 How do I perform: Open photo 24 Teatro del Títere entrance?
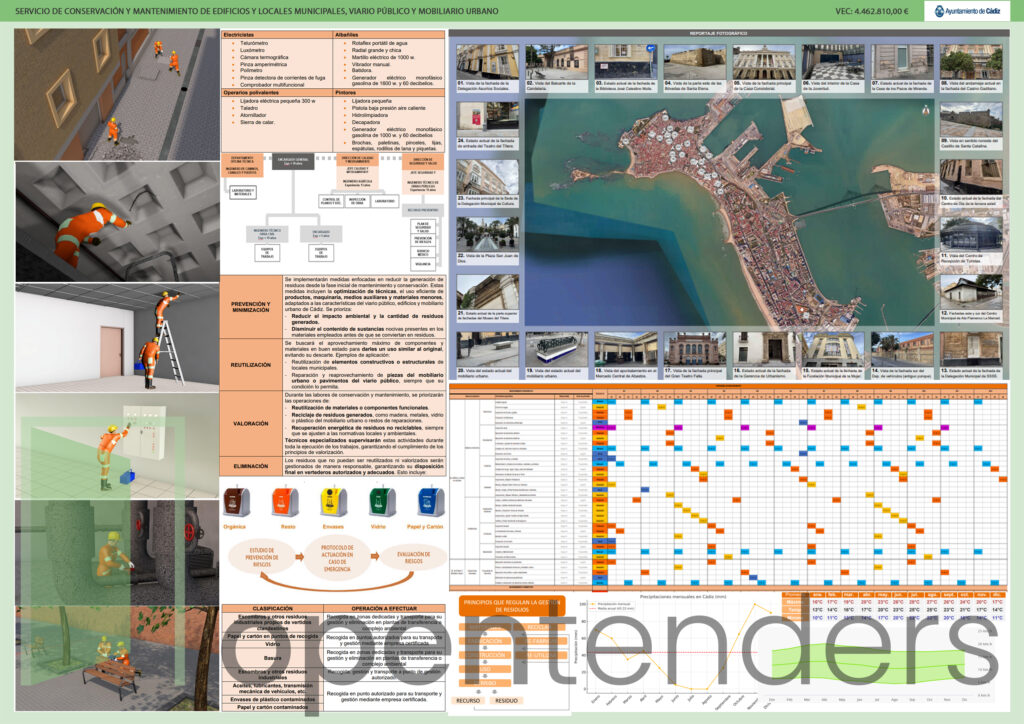pyautogui.click(x=487, y=119)
